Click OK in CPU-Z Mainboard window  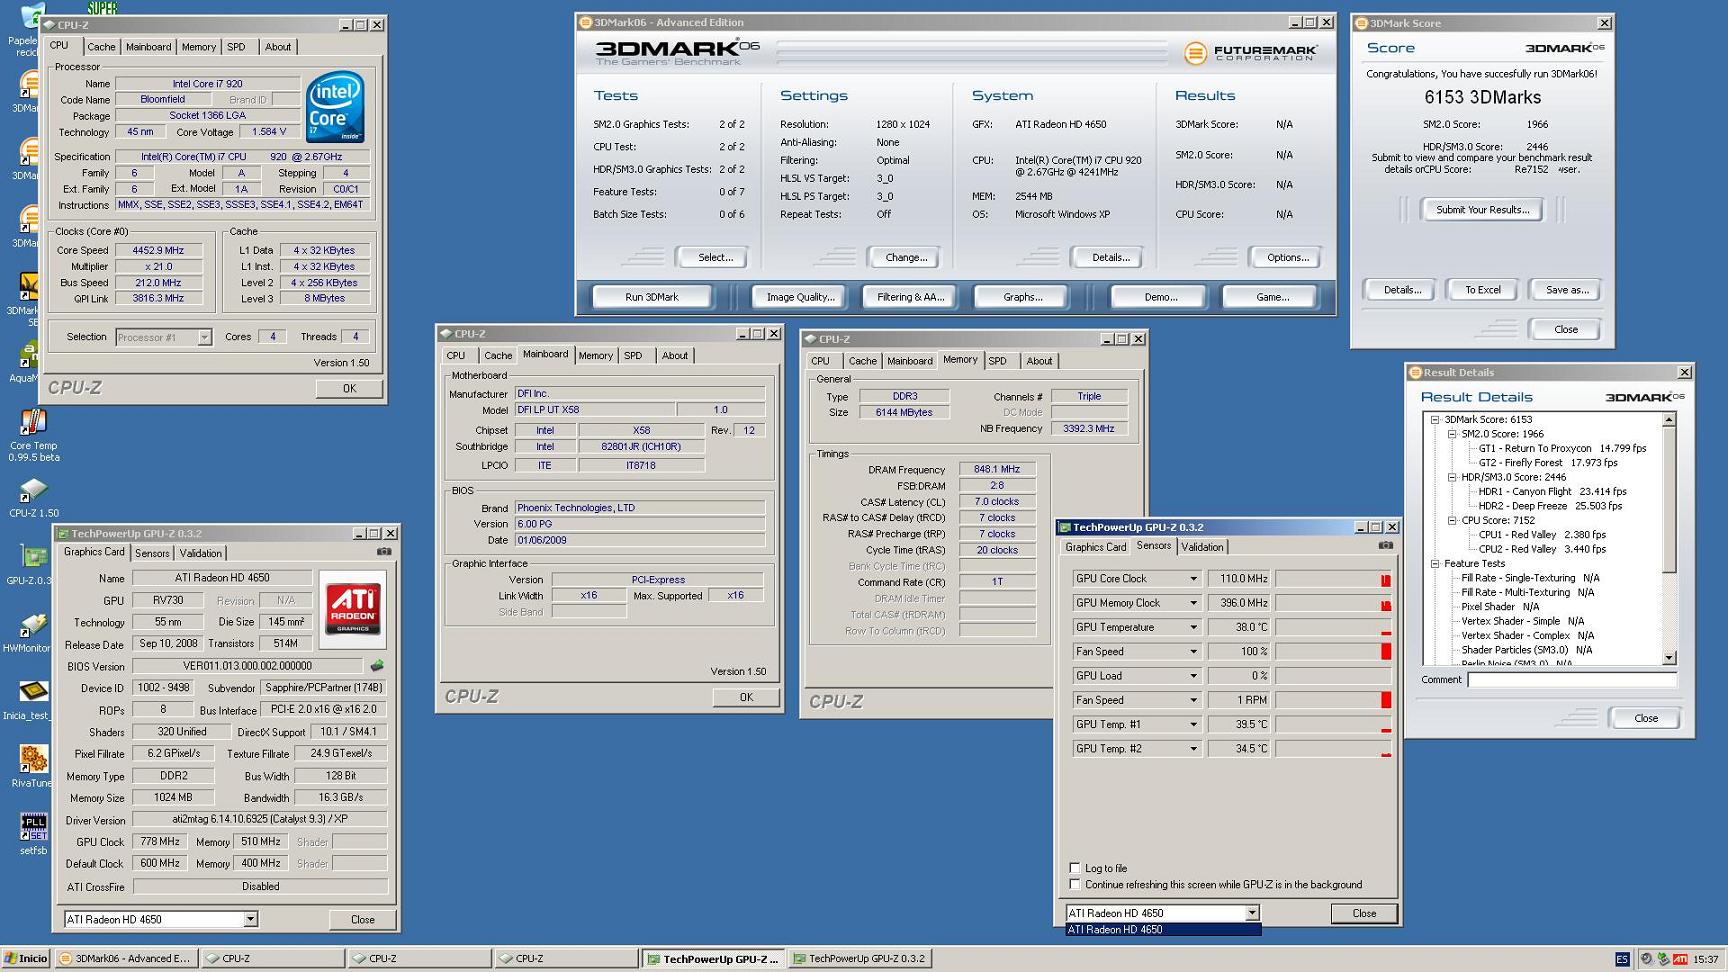click(746, 697)
